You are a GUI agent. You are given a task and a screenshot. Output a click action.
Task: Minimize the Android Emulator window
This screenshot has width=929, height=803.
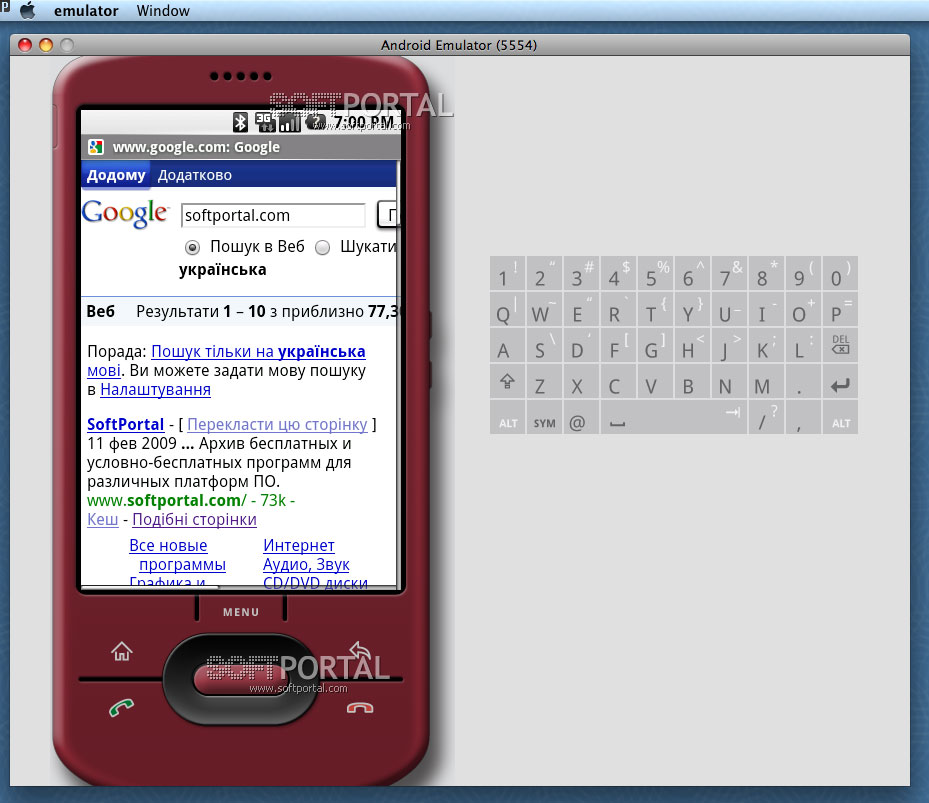click(x=46, y=45)
